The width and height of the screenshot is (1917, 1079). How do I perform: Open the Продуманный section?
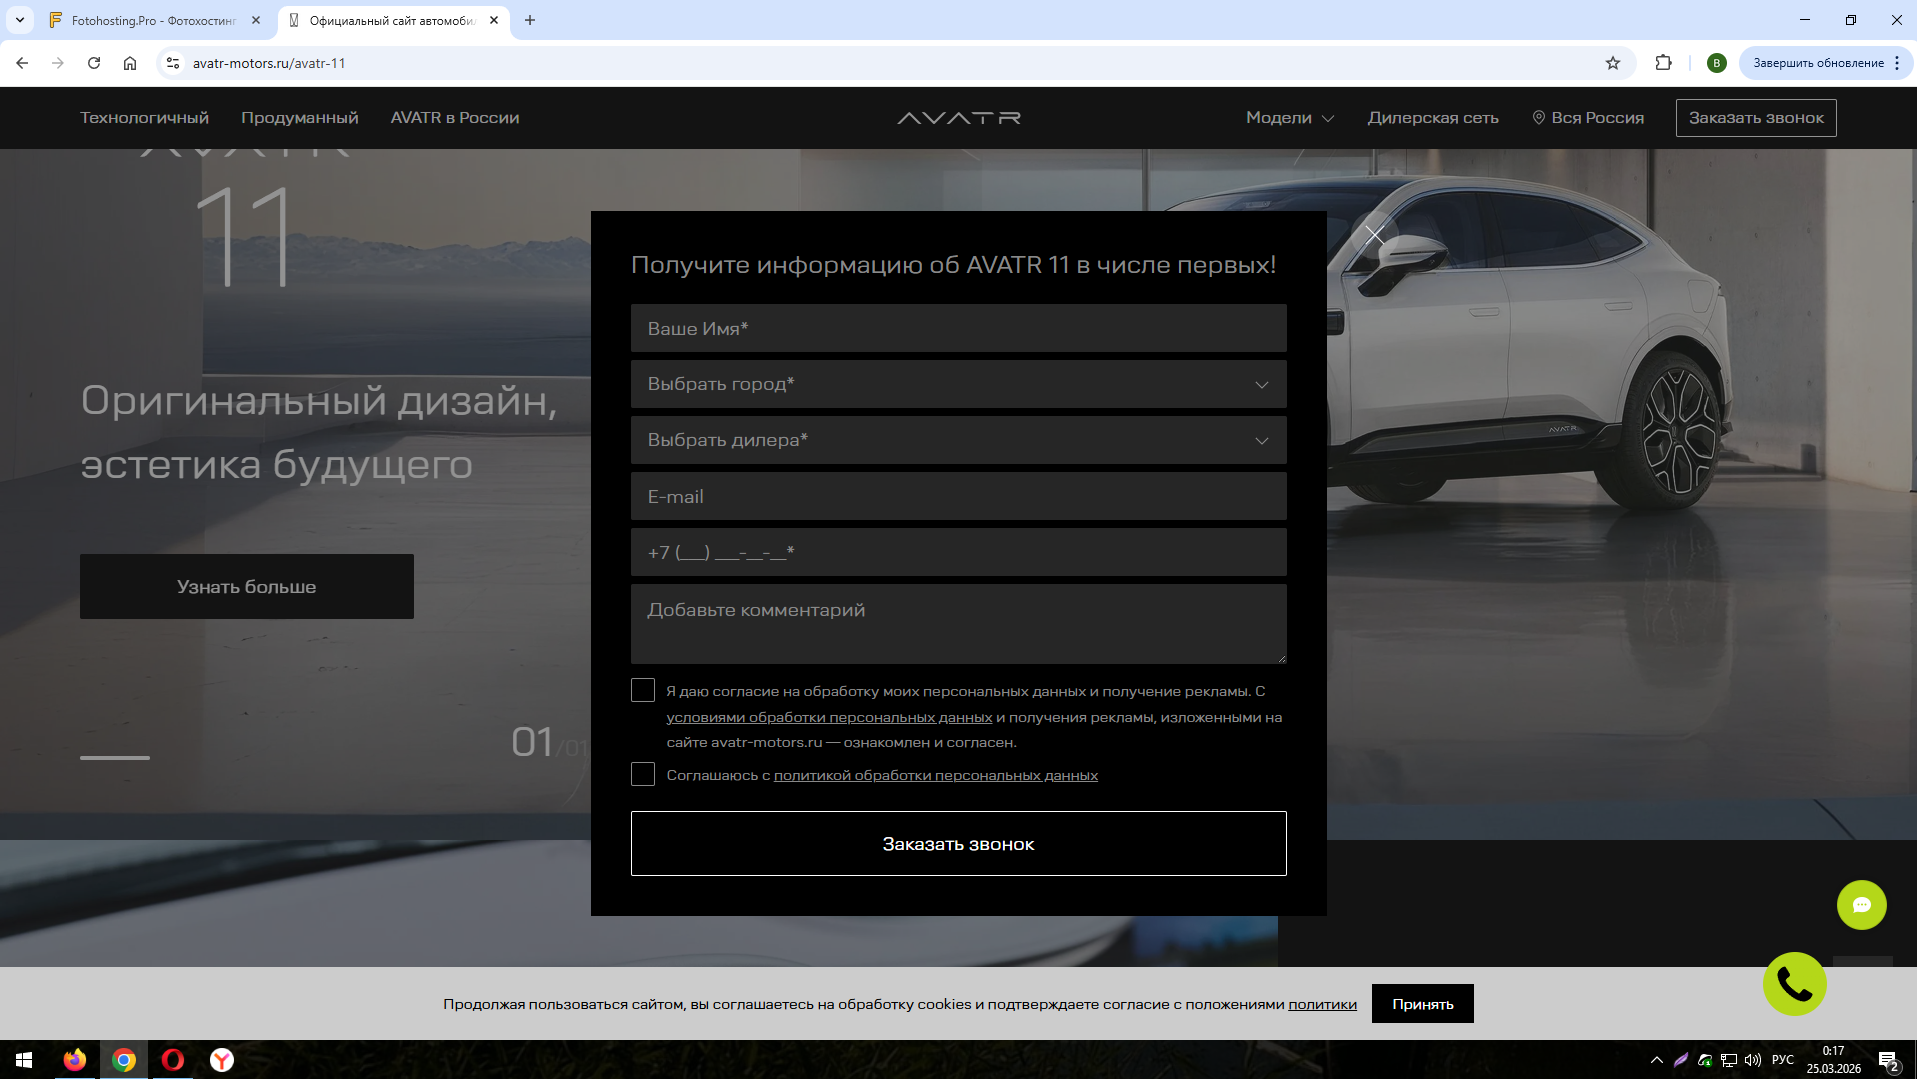click(300, 118)
